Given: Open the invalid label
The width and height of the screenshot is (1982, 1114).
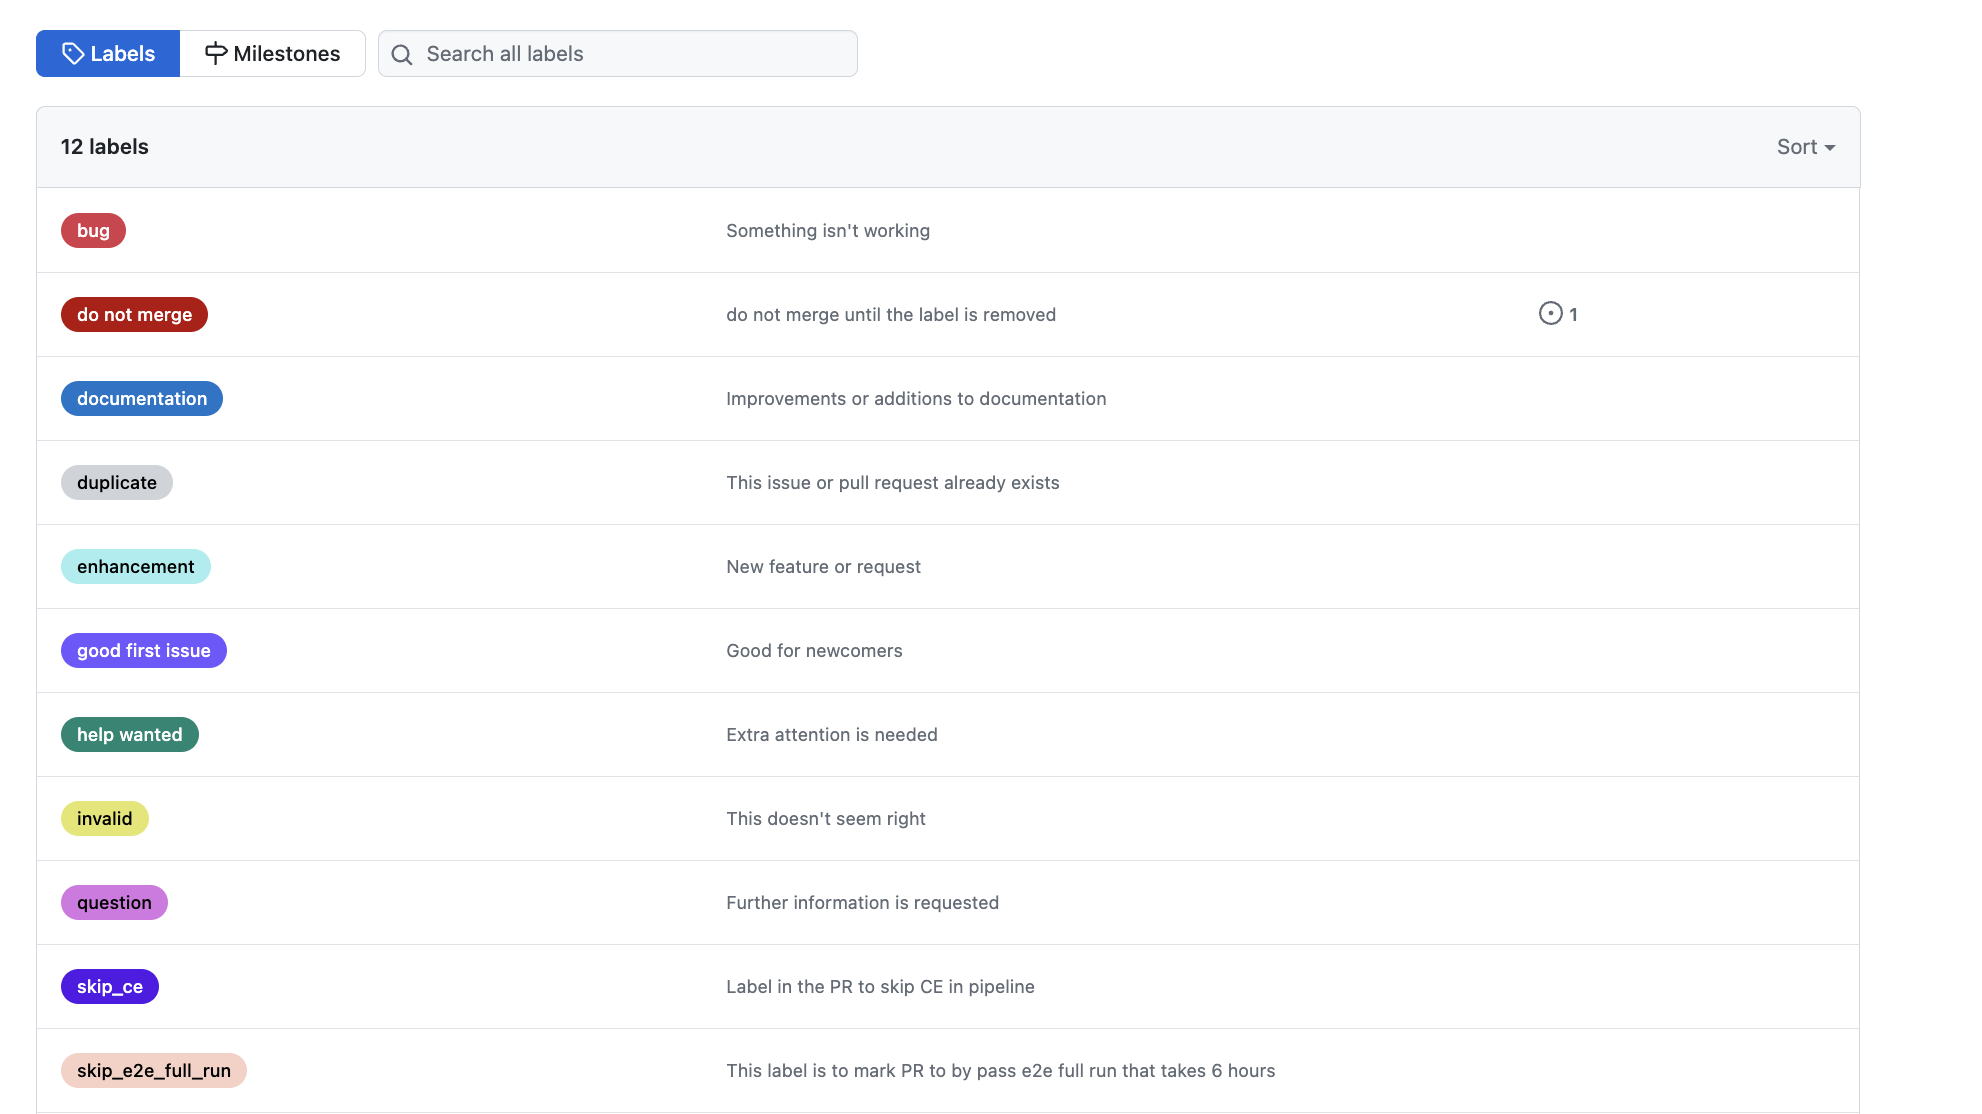Looking at the screenshot, I should 105,819.
